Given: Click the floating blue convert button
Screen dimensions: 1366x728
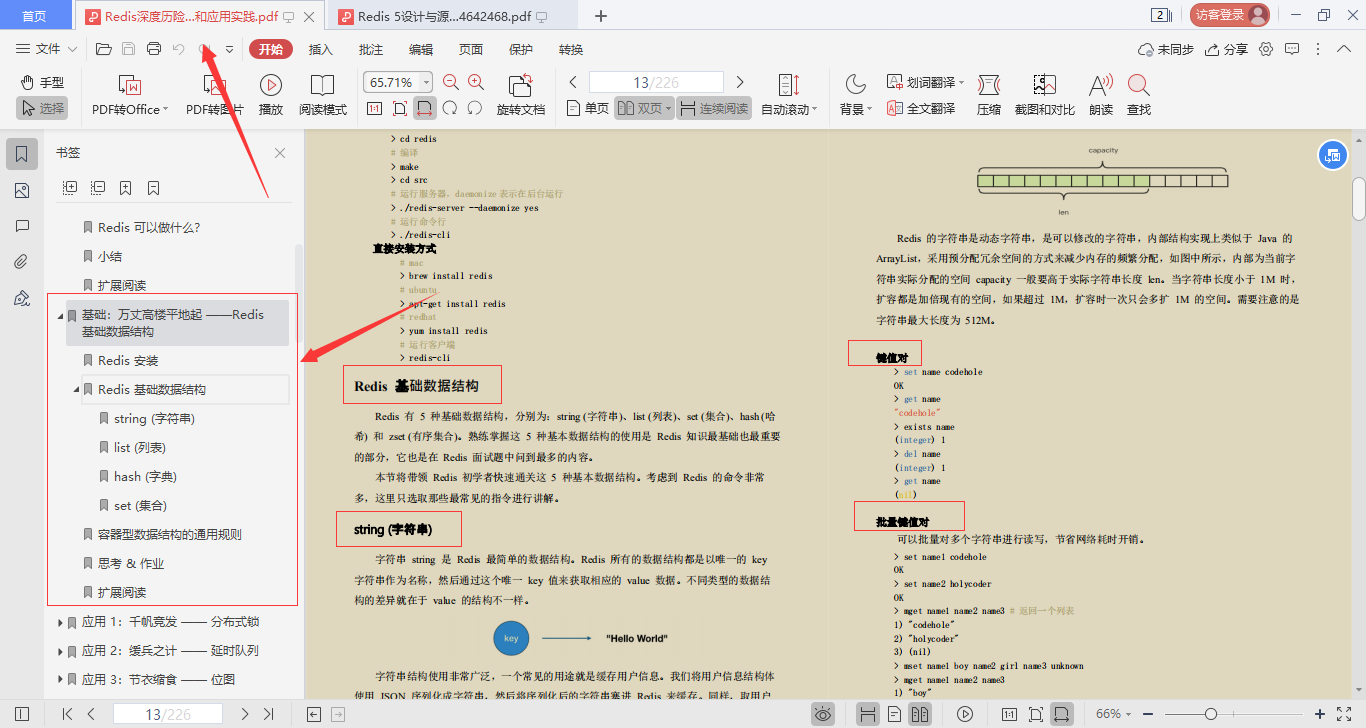Looking at the screenshot, I should [x=1332, y=155].
